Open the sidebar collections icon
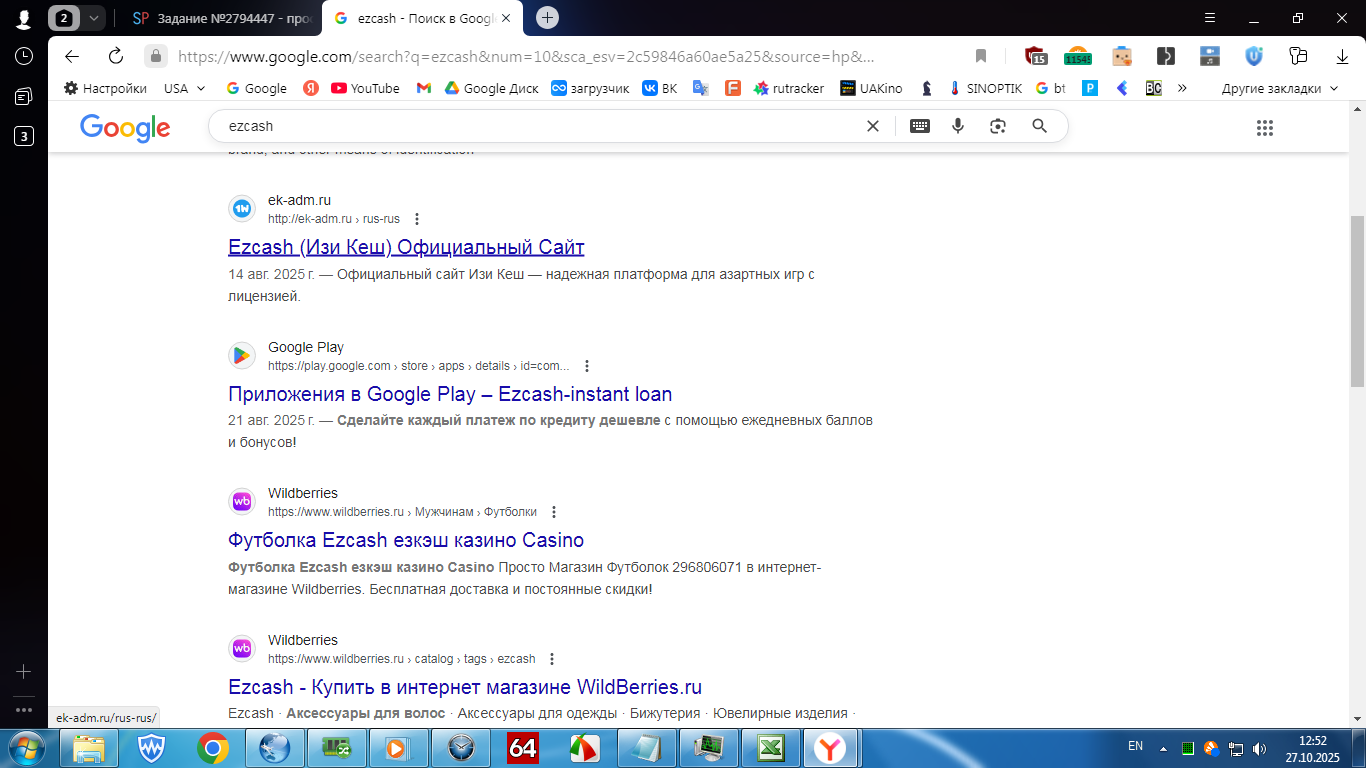The width and height of the screenshot is (1366, 768). pos(24,96)
